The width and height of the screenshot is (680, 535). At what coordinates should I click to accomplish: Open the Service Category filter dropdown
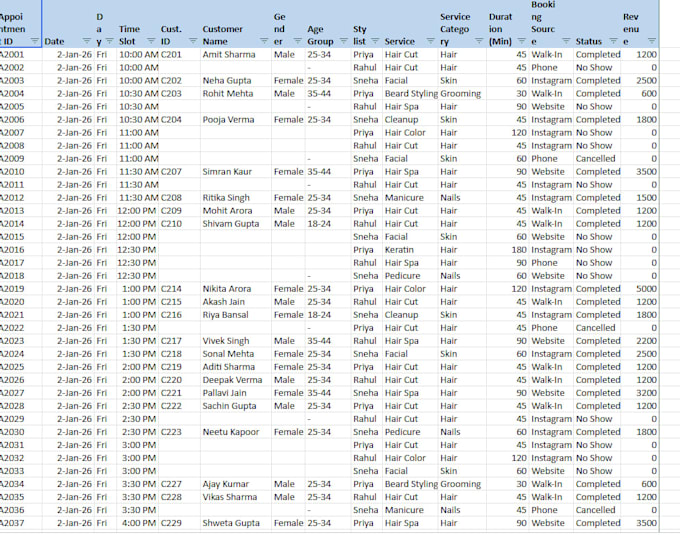(479, 41)
